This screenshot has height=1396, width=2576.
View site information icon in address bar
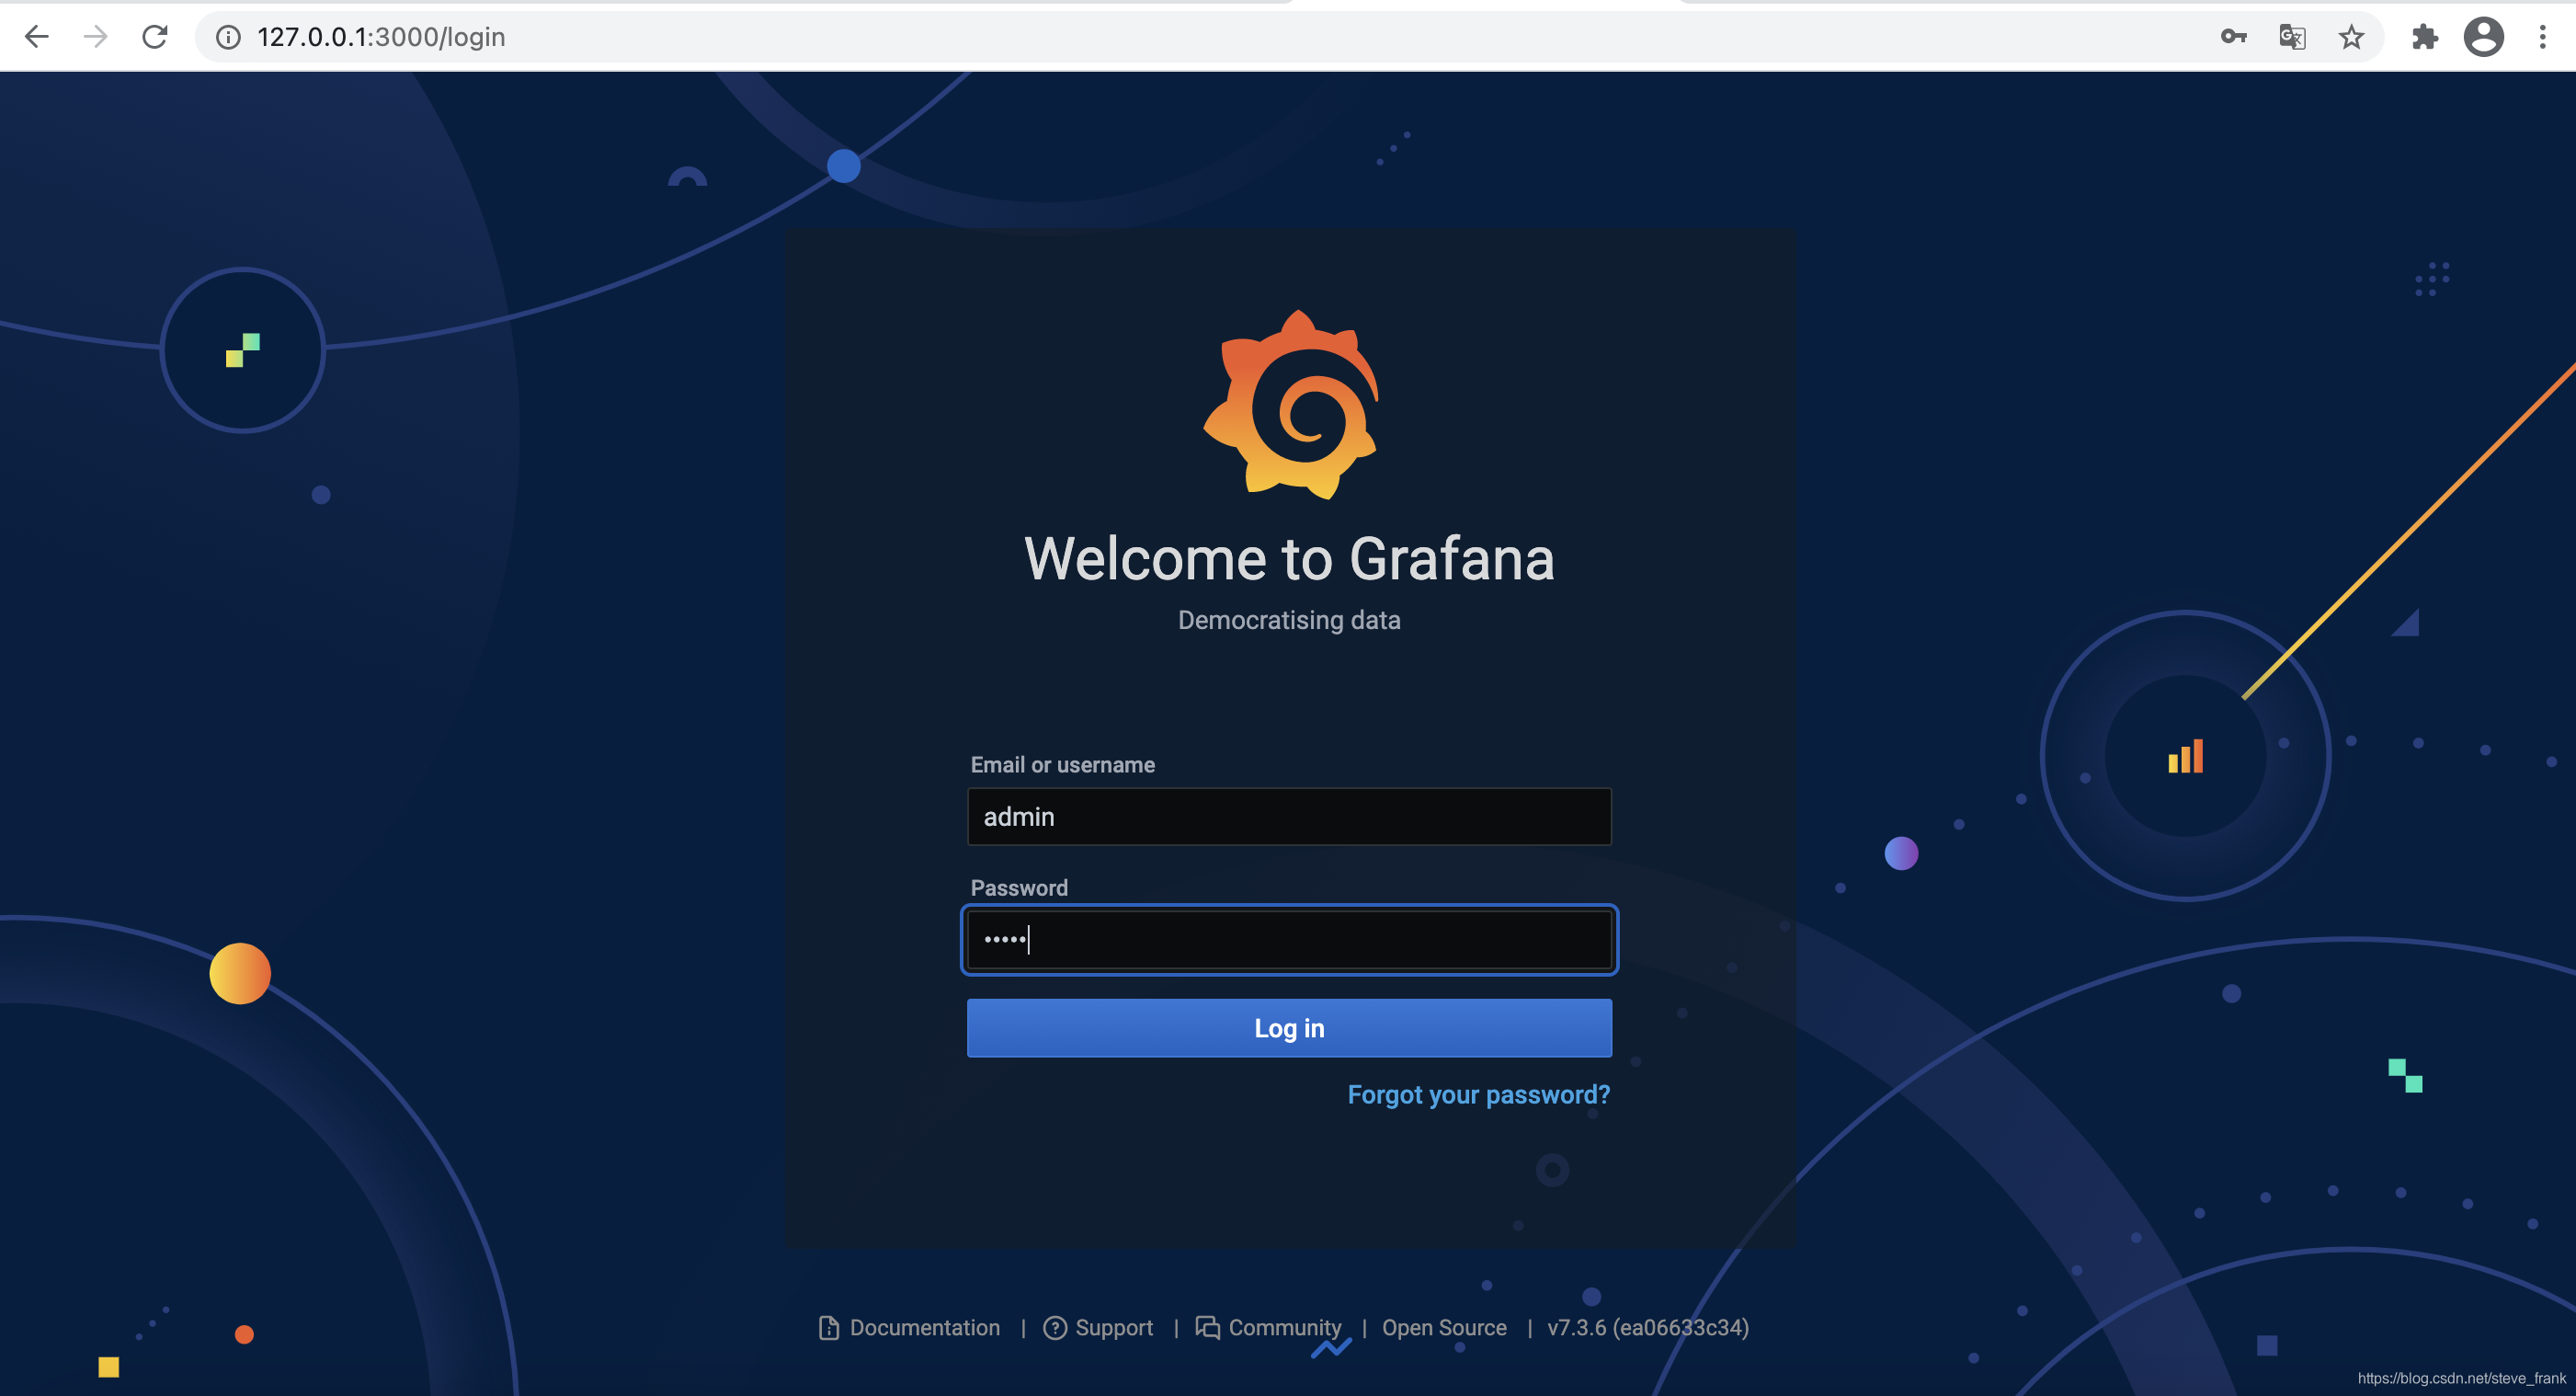pos(228,37)
